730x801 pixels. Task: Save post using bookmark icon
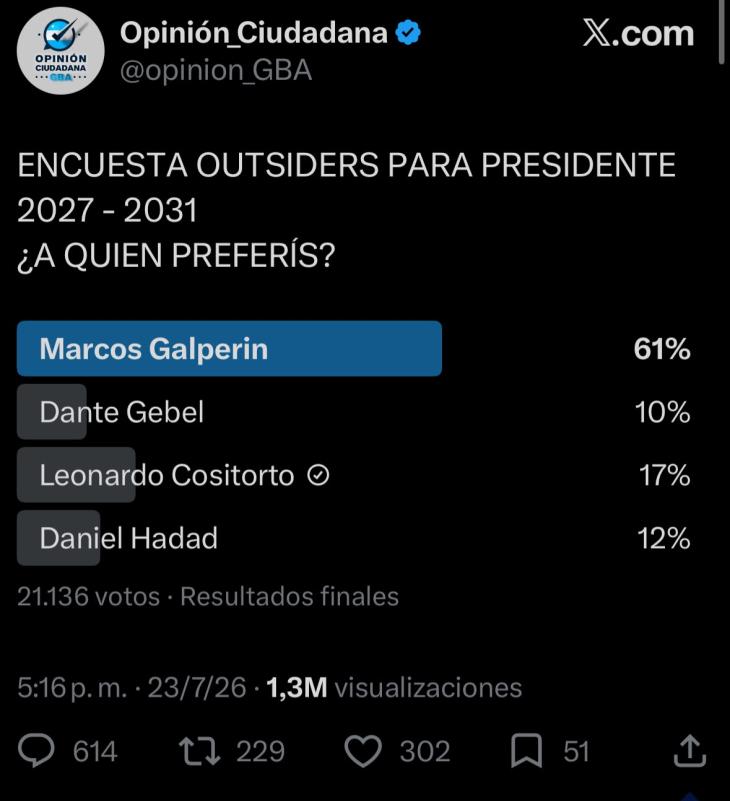526,751
